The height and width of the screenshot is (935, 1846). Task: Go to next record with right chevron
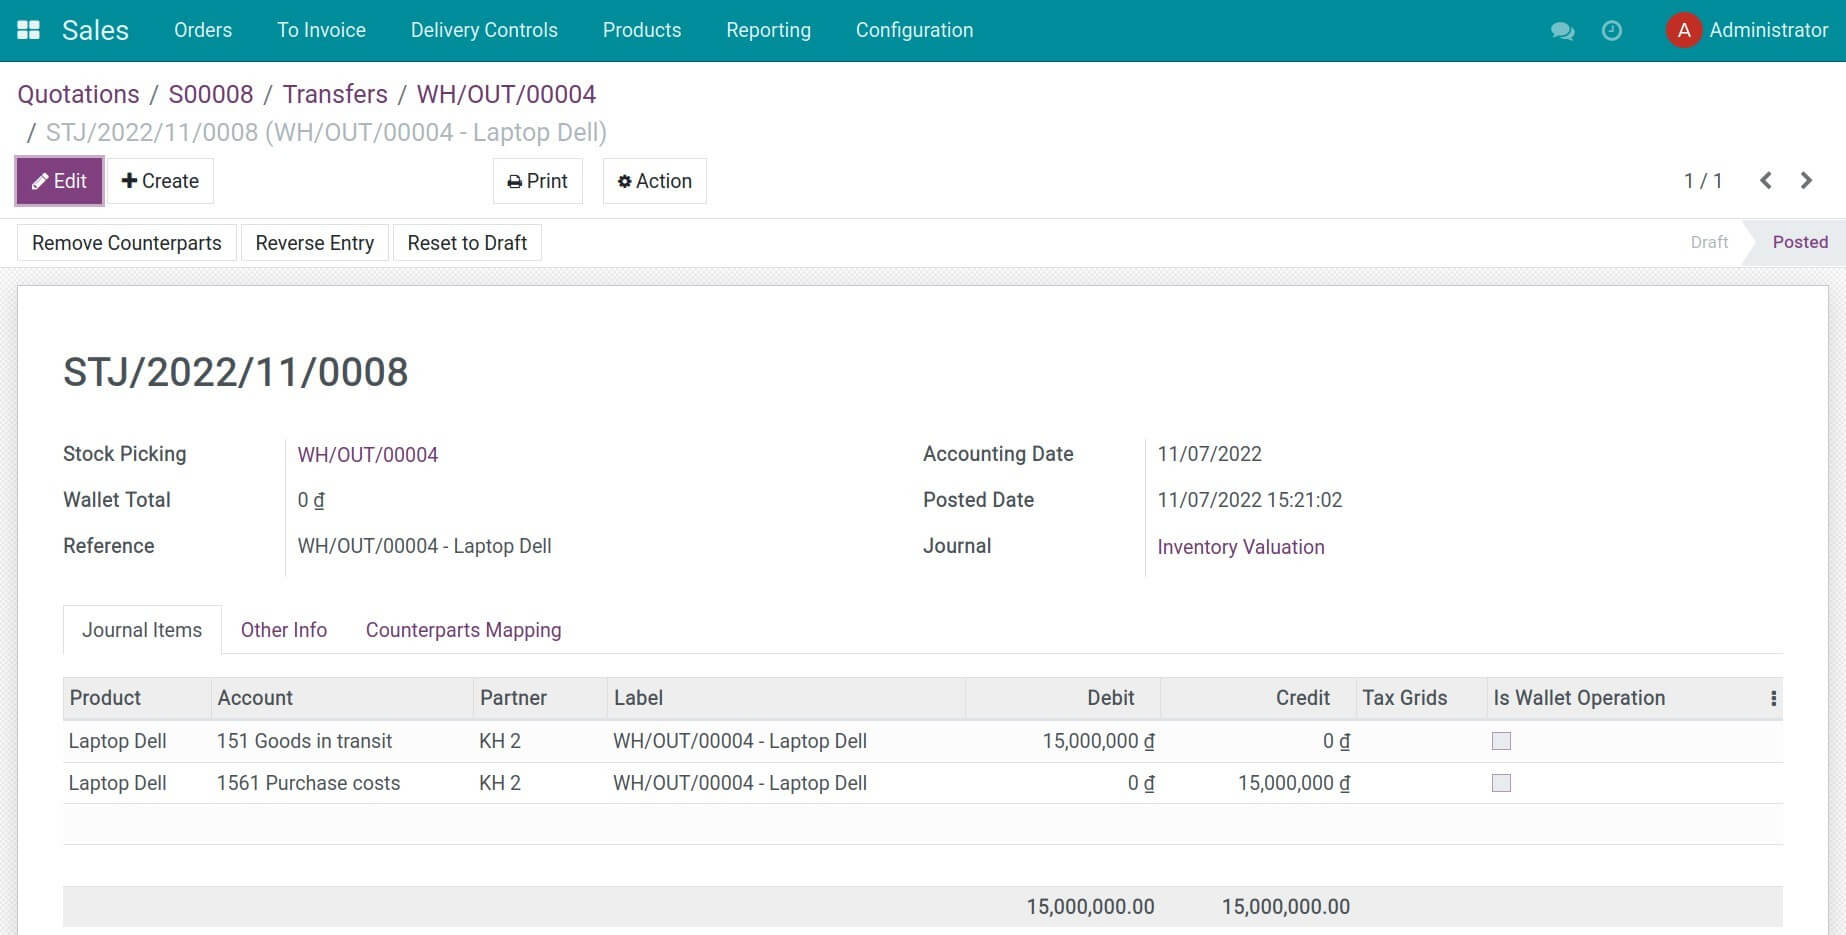pyautogui.click(x=1806, y=181)
